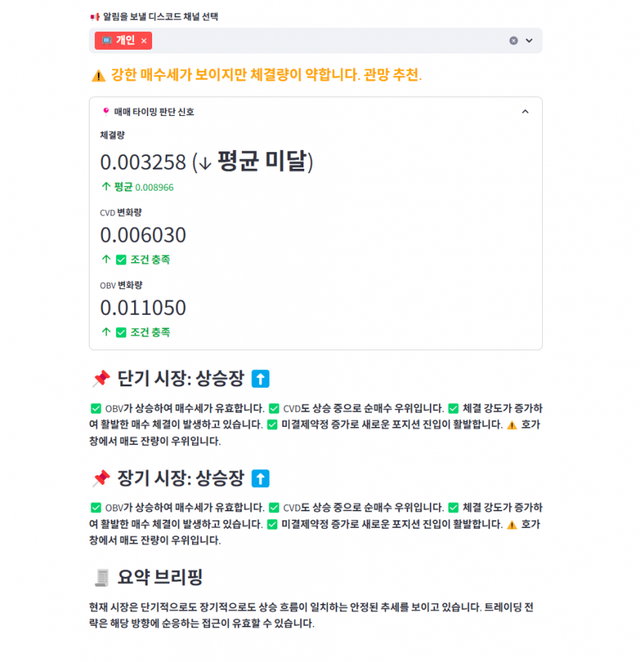Collapse the 매매 타이밍 판단 신호 expander chevron
This screenshot has width=640, height=662.
pyautogui.click(x=525, y=112)
